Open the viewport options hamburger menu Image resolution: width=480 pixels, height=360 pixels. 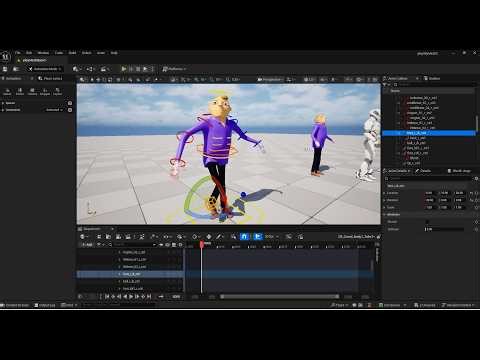[x=82, y=79]
